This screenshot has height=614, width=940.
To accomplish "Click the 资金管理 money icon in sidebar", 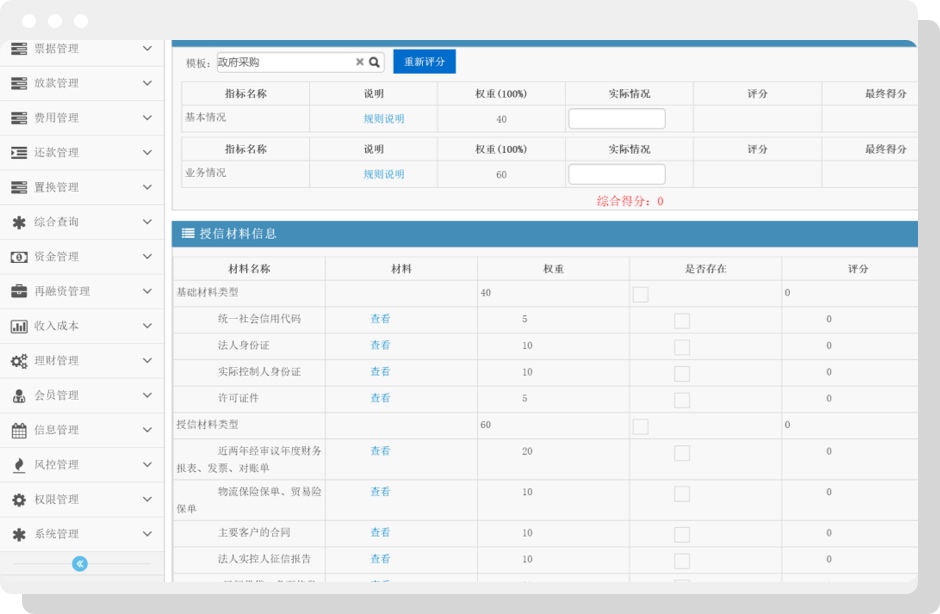I will [19, 257].
